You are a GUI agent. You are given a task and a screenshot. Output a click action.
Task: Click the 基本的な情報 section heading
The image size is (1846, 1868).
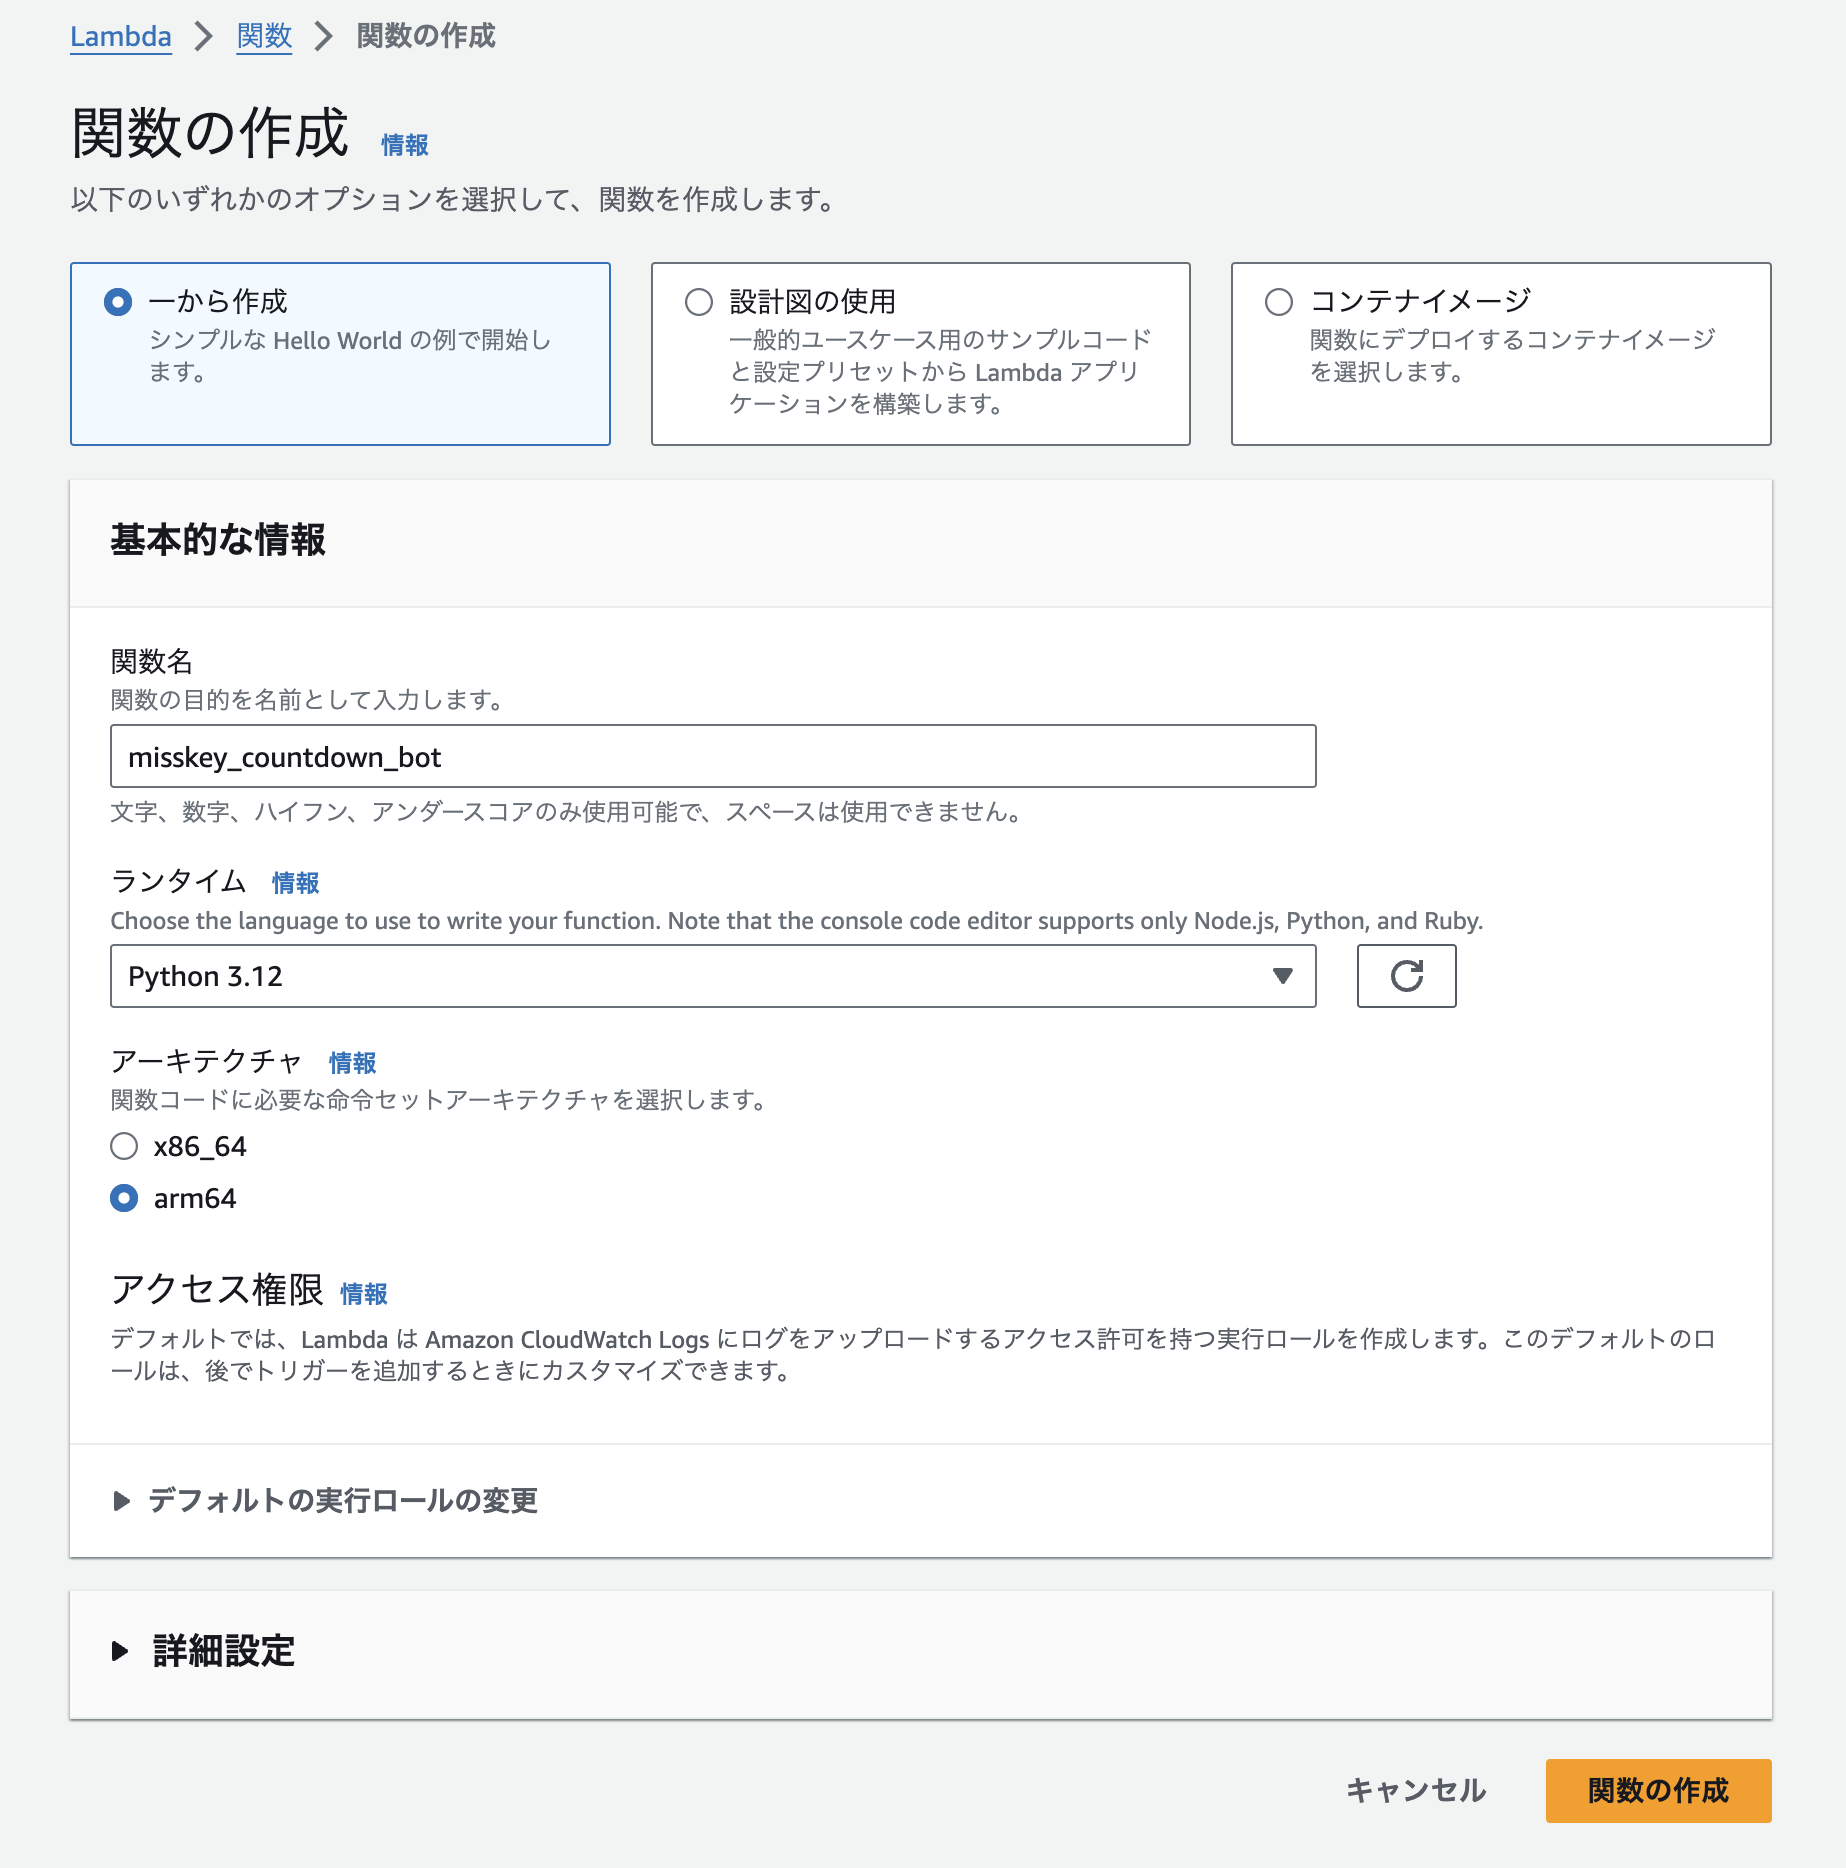218,540
